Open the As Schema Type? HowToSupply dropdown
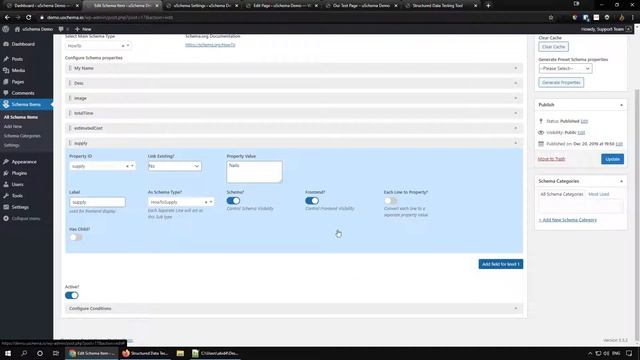 click(x=181, y=202)
